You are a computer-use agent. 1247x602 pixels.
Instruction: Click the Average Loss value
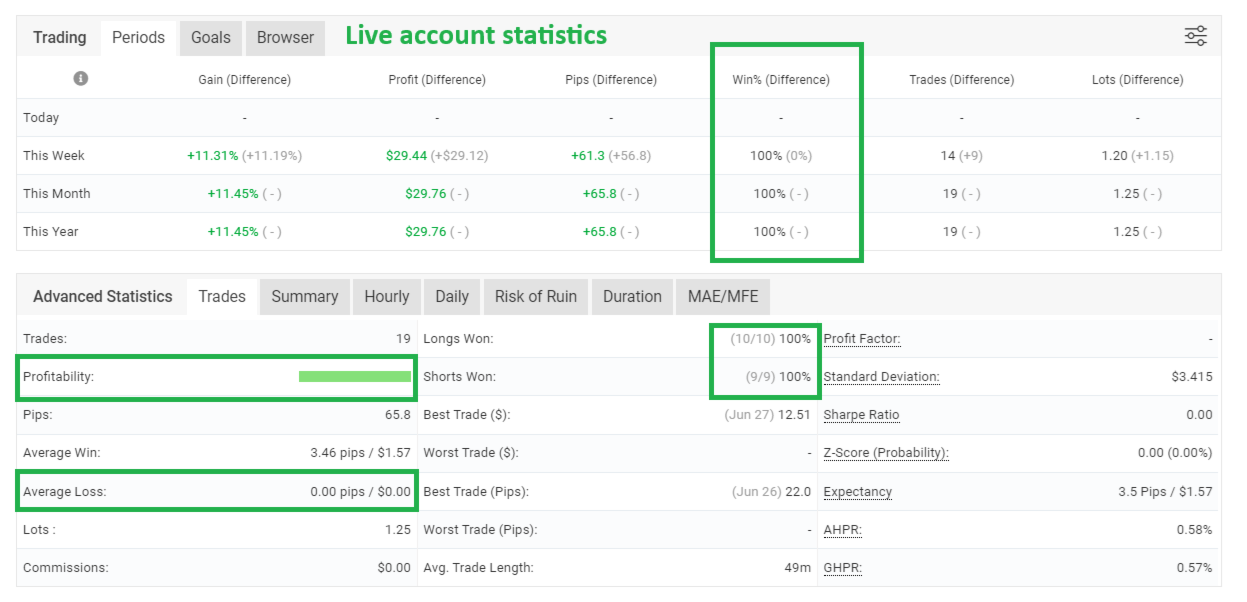360,491
